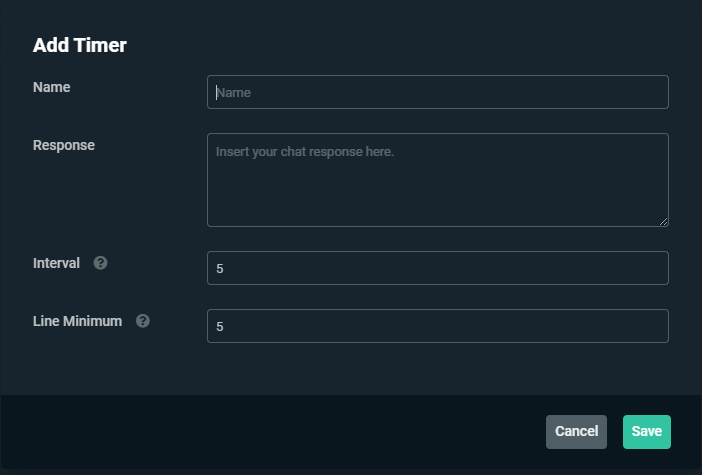Grab the Response textarea resize handle
This screenshot has height=475, width=702.
pos(663,221)
